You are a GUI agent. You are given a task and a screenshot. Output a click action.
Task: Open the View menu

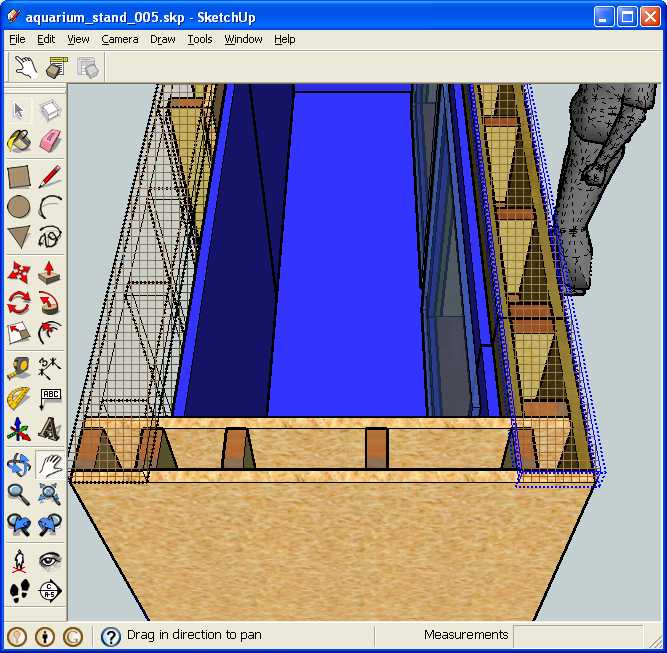78,40
